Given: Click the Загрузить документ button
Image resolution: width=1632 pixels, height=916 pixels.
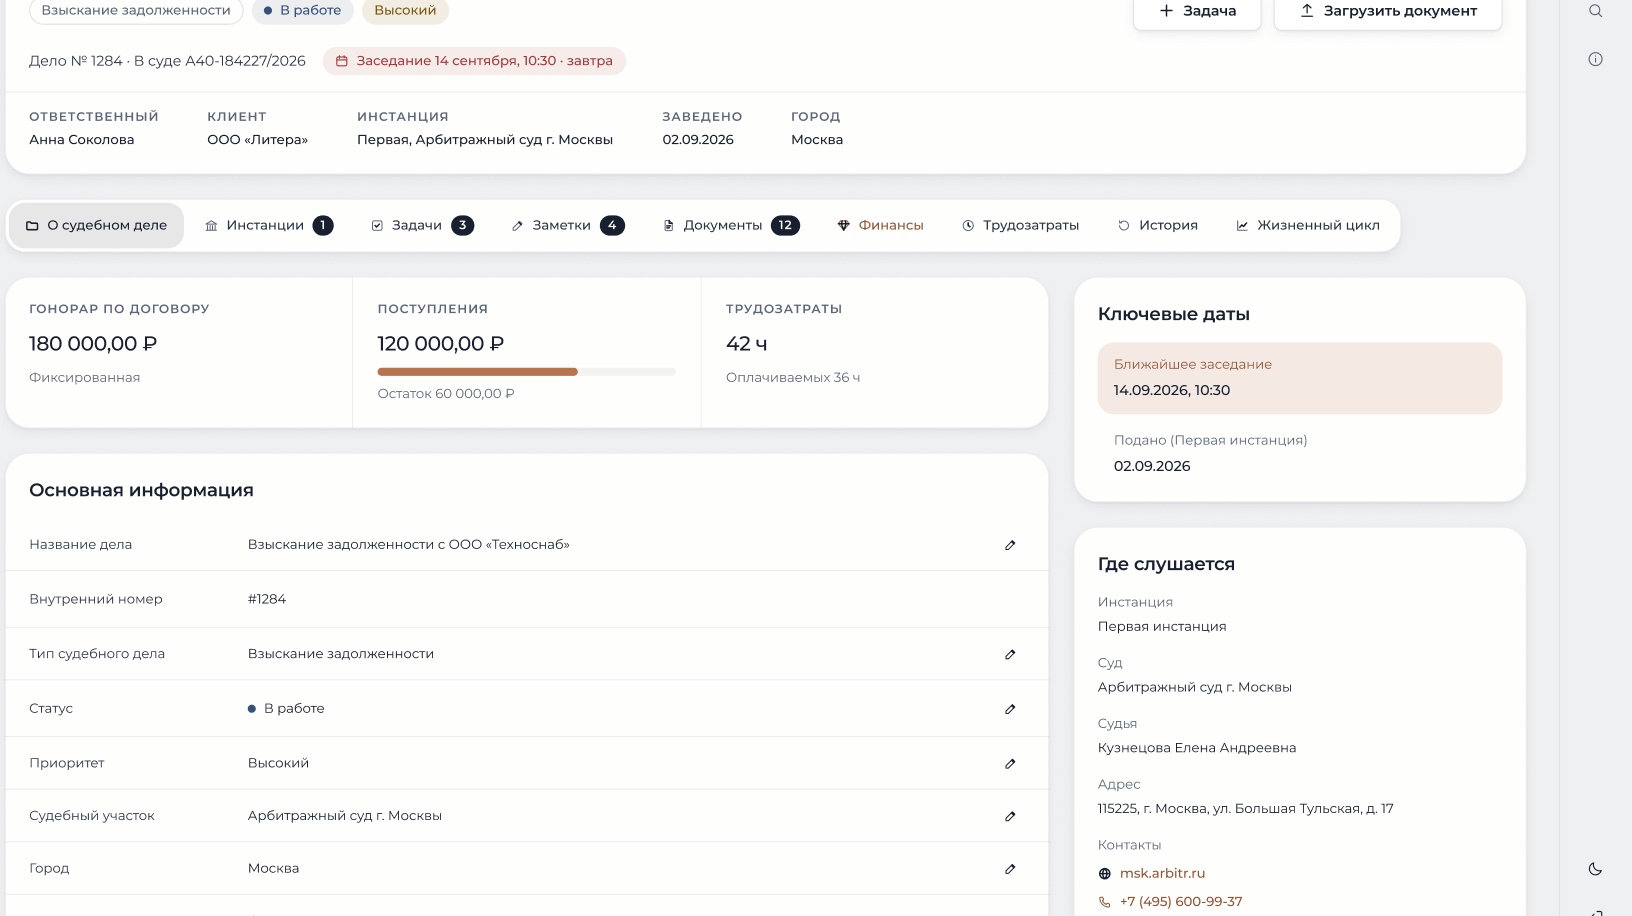Looking at the screenshot, I should (x=1388, y=12).
